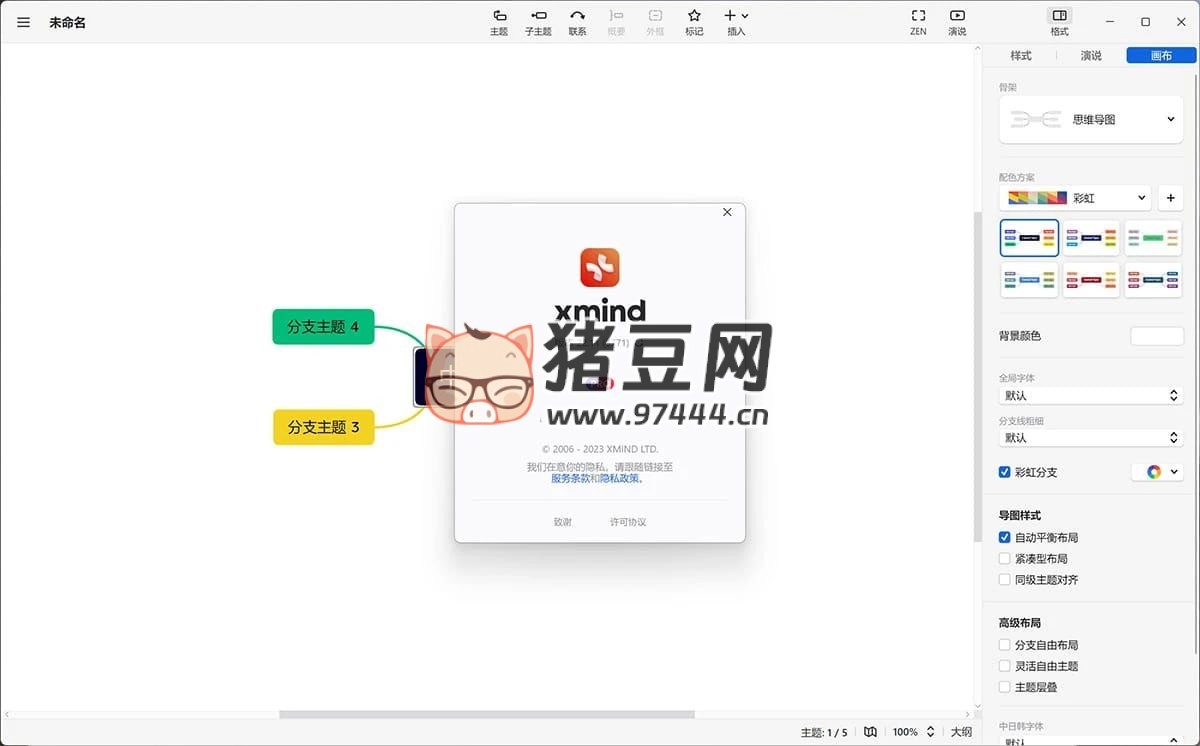The height and width of the screenshot is (746, 1200).
Task: Click 许可协议 in about dialog
Action: tap(628, 522)
